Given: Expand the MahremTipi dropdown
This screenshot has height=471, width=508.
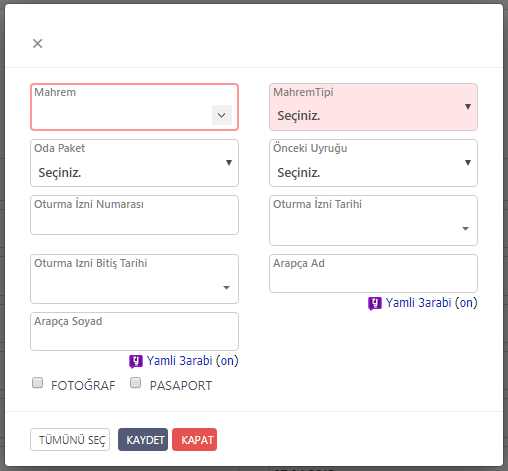Looking at the screenshot, I should pyautogui.click(x=373, y=107).
